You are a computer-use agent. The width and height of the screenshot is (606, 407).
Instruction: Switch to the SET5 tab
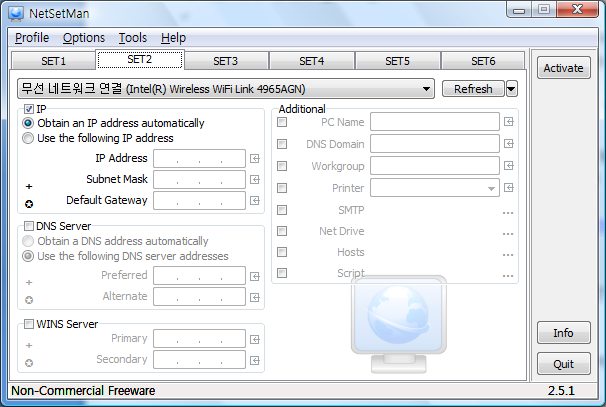click(x=397, y=61)
